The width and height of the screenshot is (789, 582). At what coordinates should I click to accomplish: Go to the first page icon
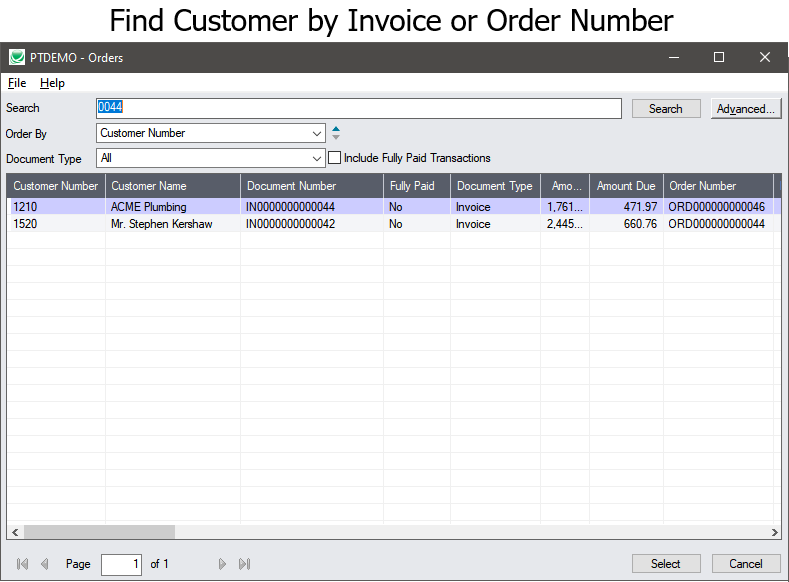pyautogui.click(x=23, y=564)
